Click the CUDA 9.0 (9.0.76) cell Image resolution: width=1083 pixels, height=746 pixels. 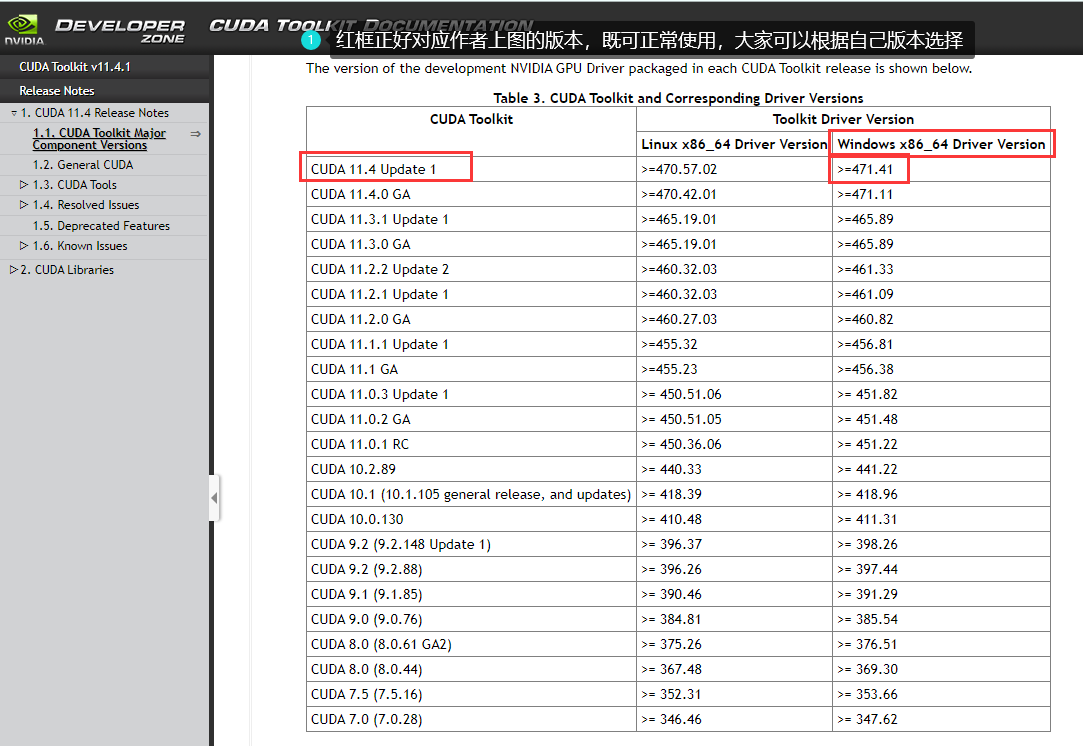pyautogui.click(x=471, y=619)
